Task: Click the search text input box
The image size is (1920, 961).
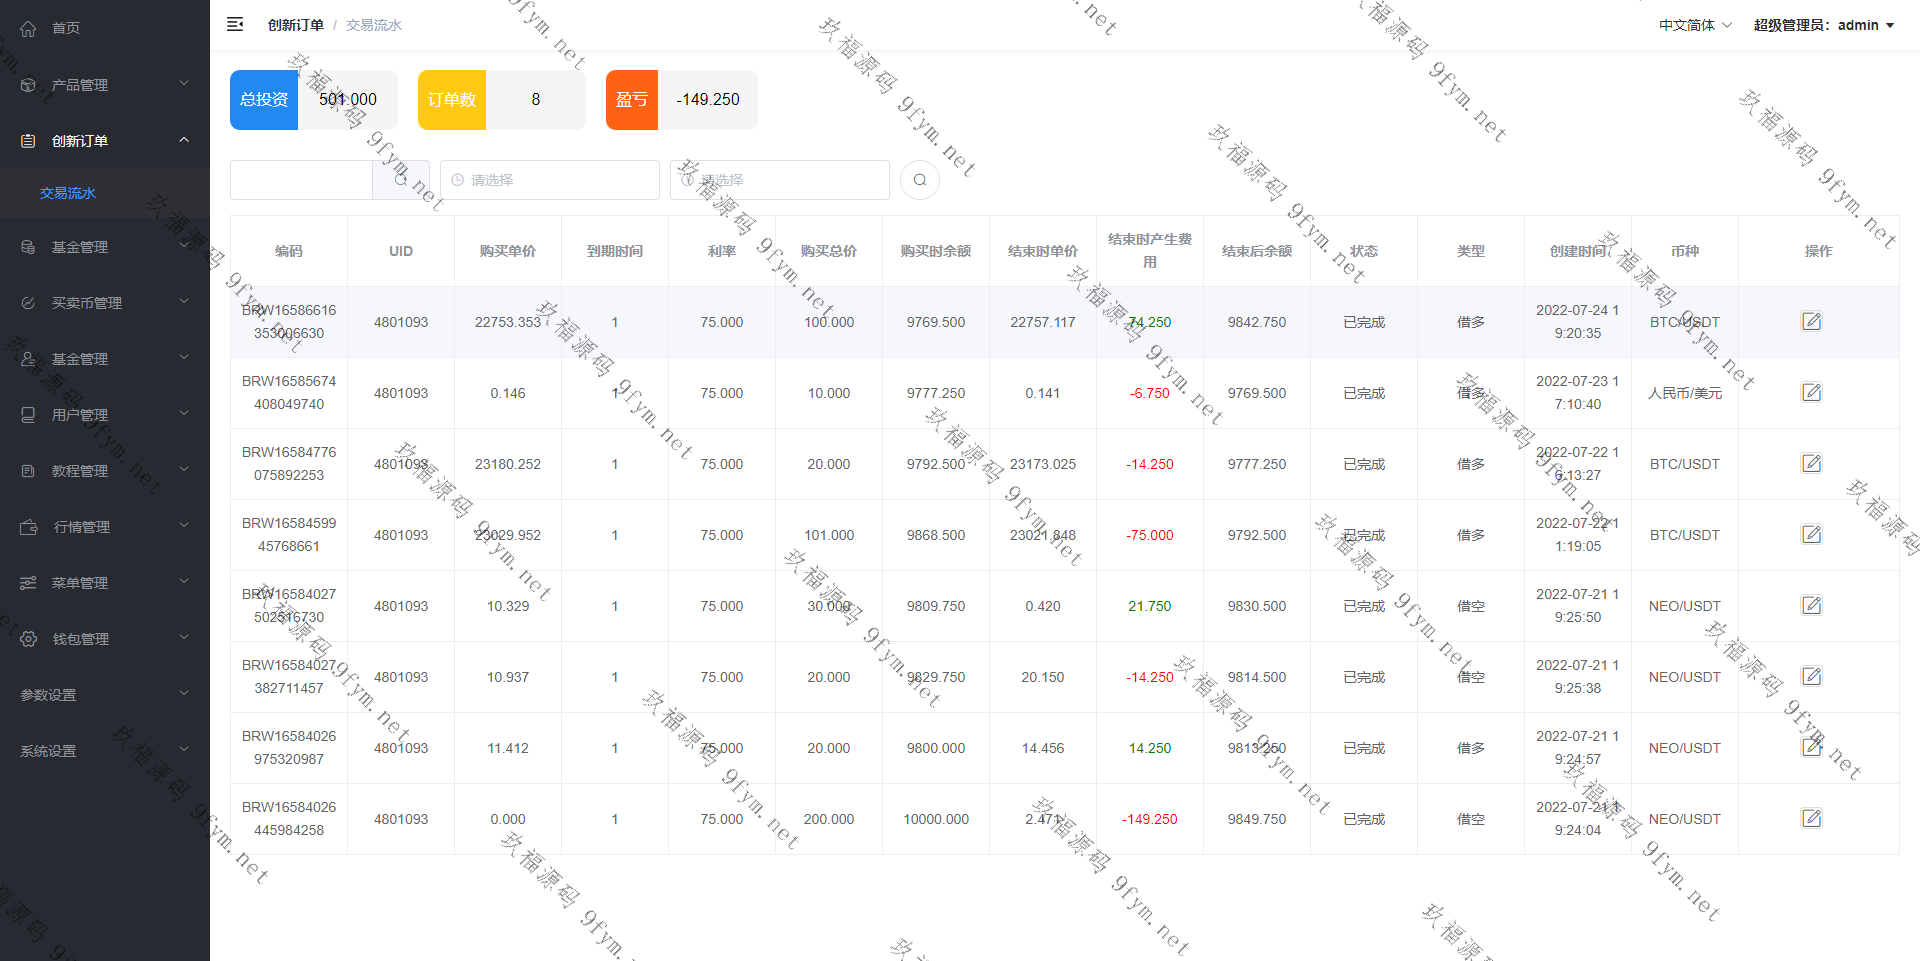Action: [x=301, y=180]
